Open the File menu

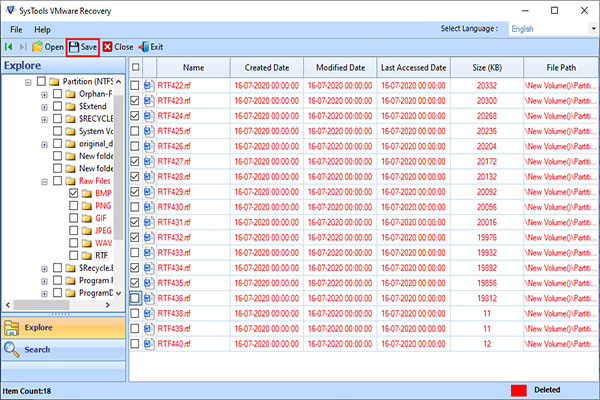coord(15,29)
